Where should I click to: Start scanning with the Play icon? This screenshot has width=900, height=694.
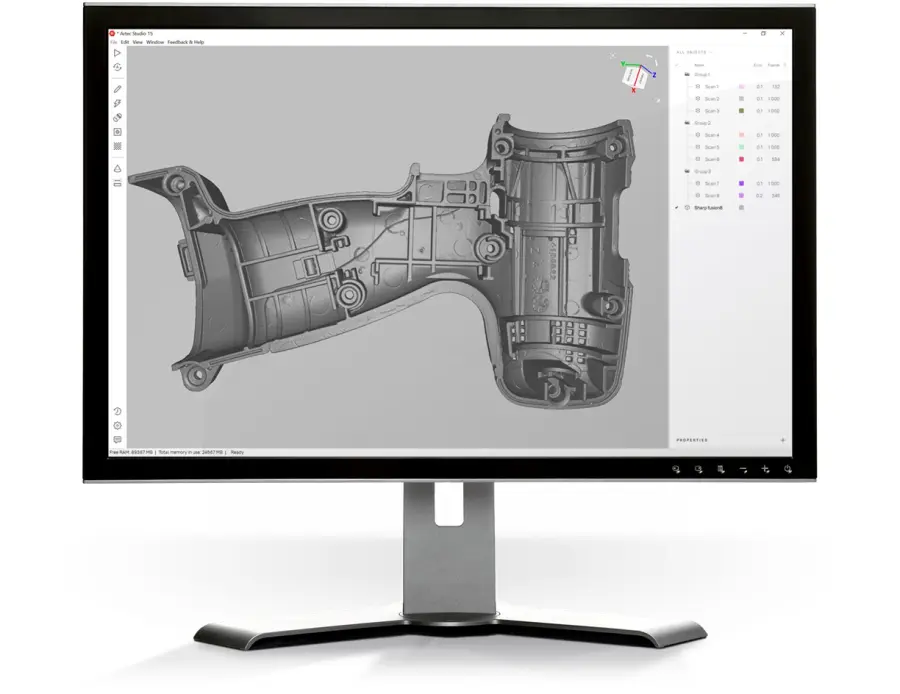119,53
